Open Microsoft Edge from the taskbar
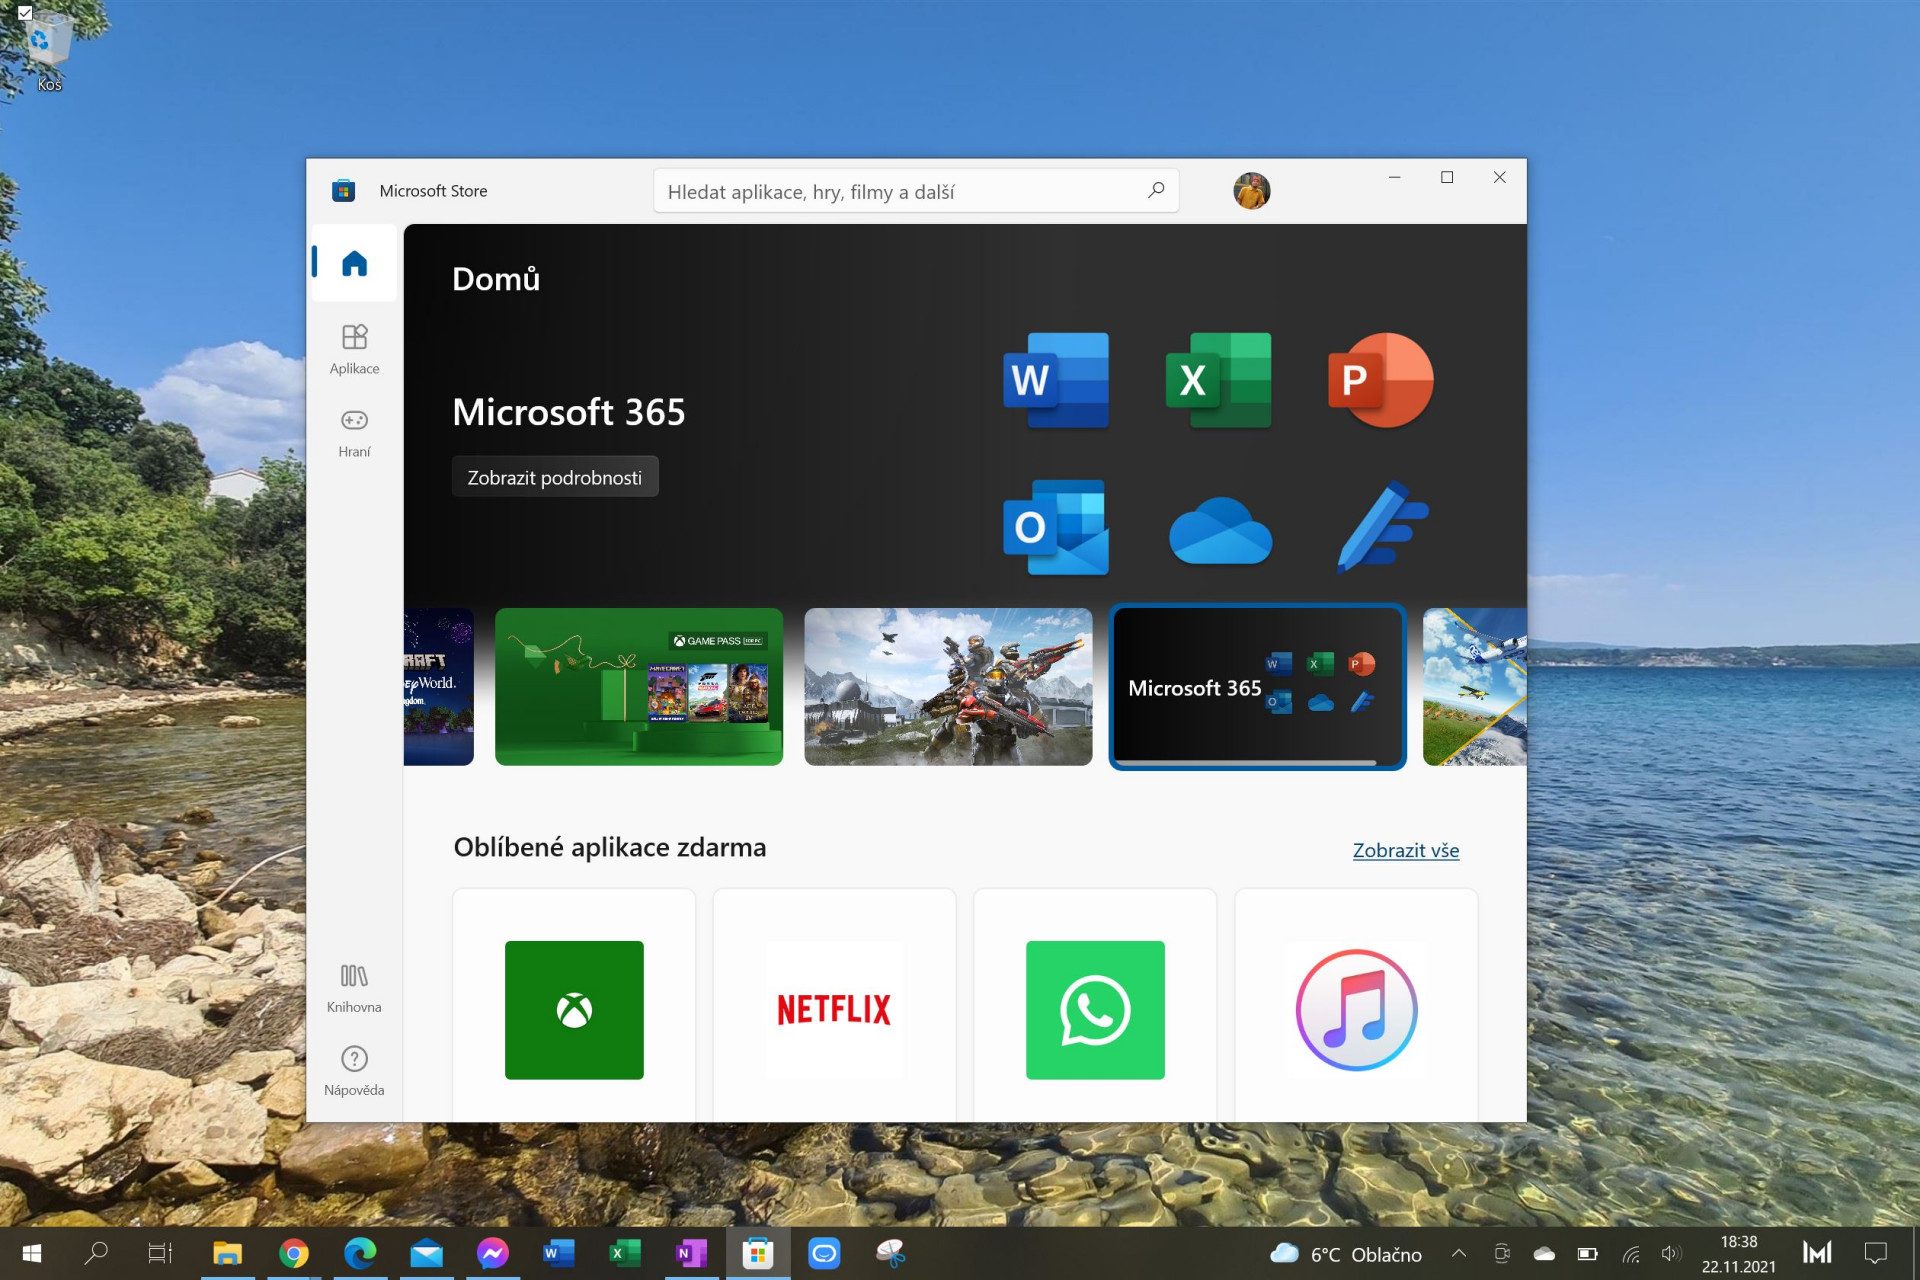 [360, 1253]
